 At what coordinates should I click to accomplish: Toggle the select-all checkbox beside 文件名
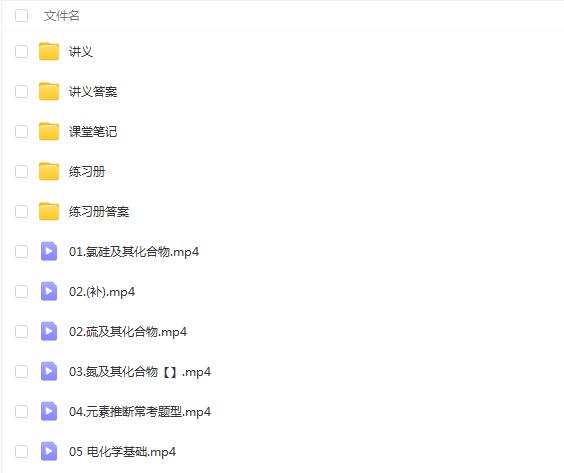pos(22,15)
